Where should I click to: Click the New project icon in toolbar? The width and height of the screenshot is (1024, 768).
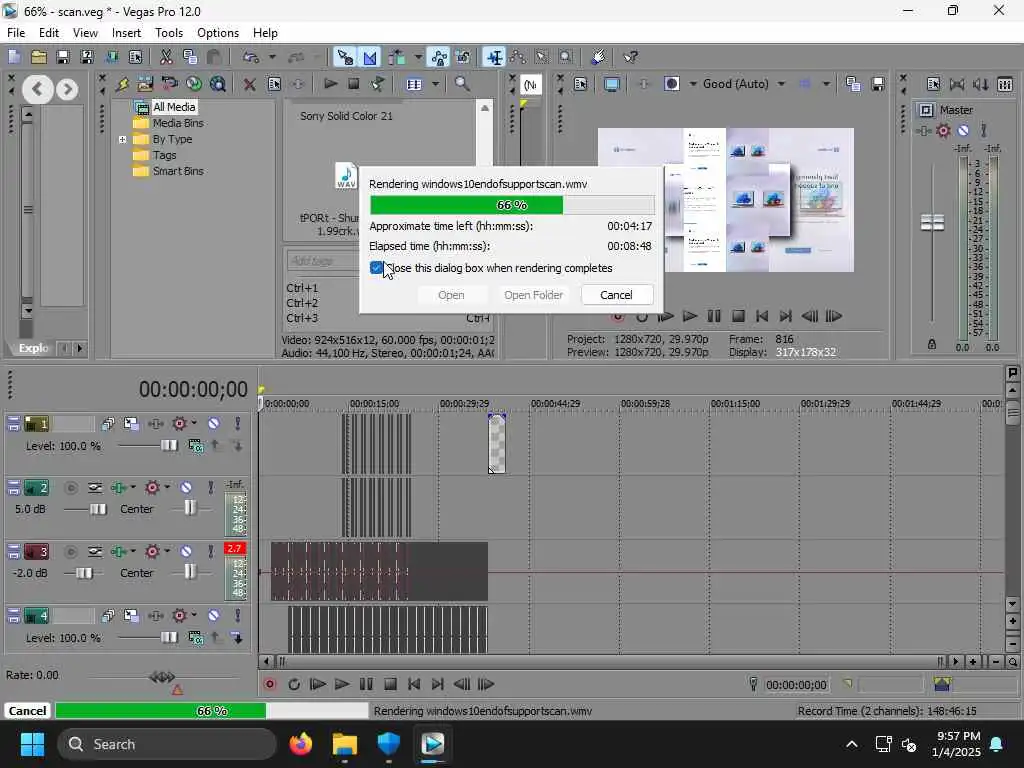(14, 57)
